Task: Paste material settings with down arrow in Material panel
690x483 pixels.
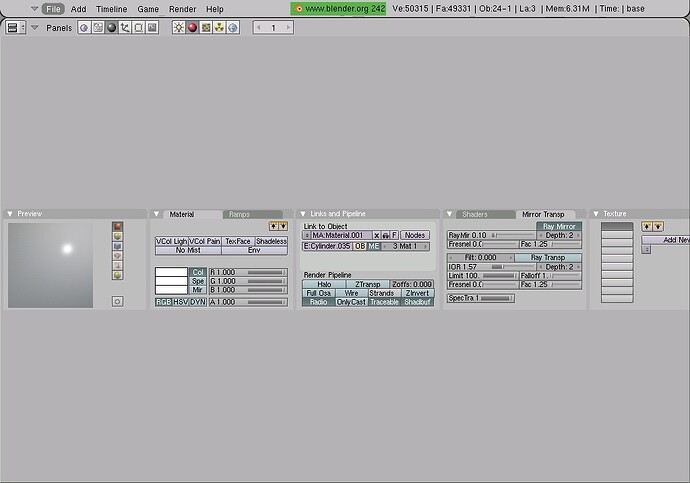Action: 283,226
